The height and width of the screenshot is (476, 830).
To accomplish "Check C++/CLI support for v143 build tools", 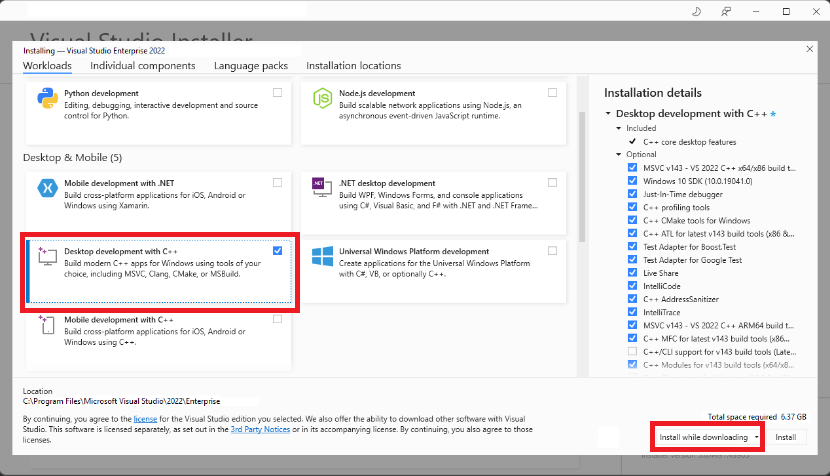I will click(632, 352).
